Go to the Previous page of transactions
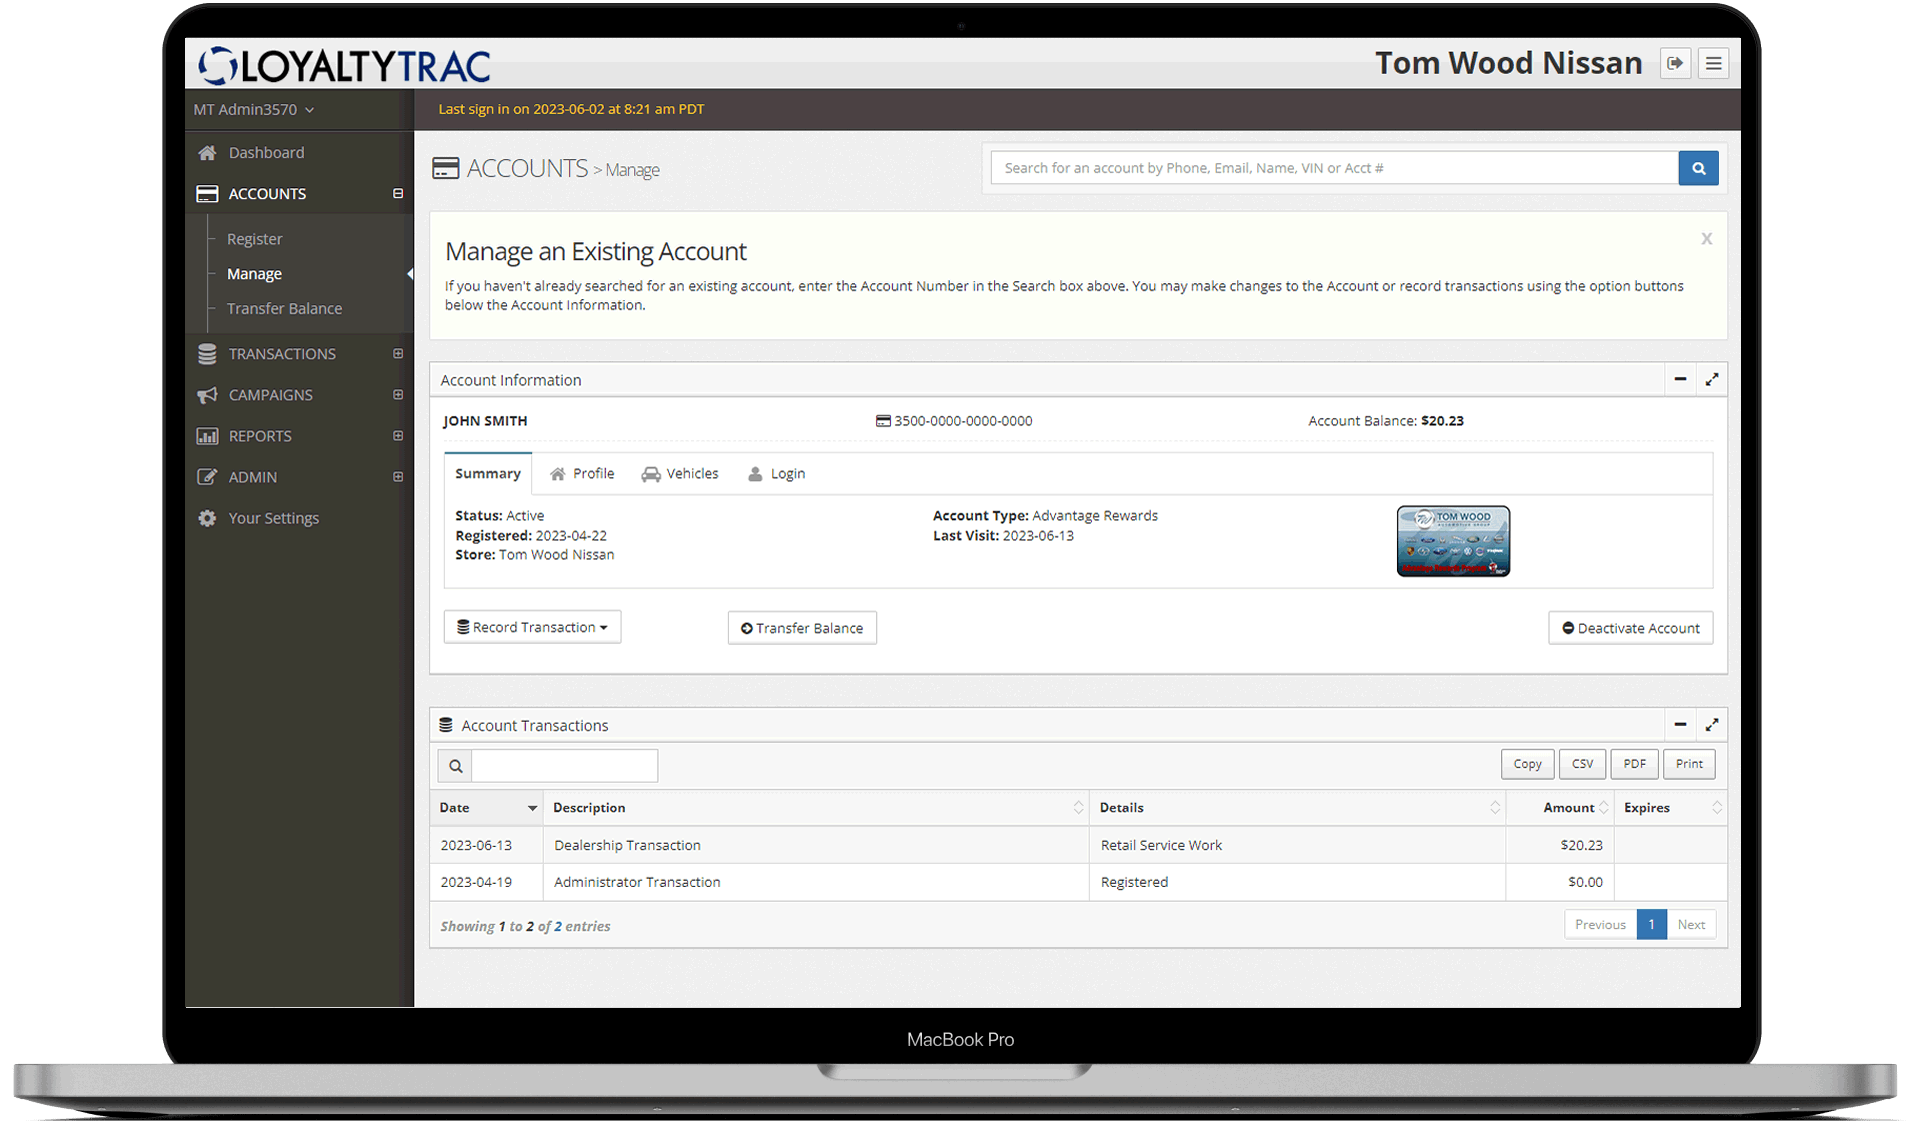The width and height of the screenshot is (1920, 1122). [x=1600, y=925]
